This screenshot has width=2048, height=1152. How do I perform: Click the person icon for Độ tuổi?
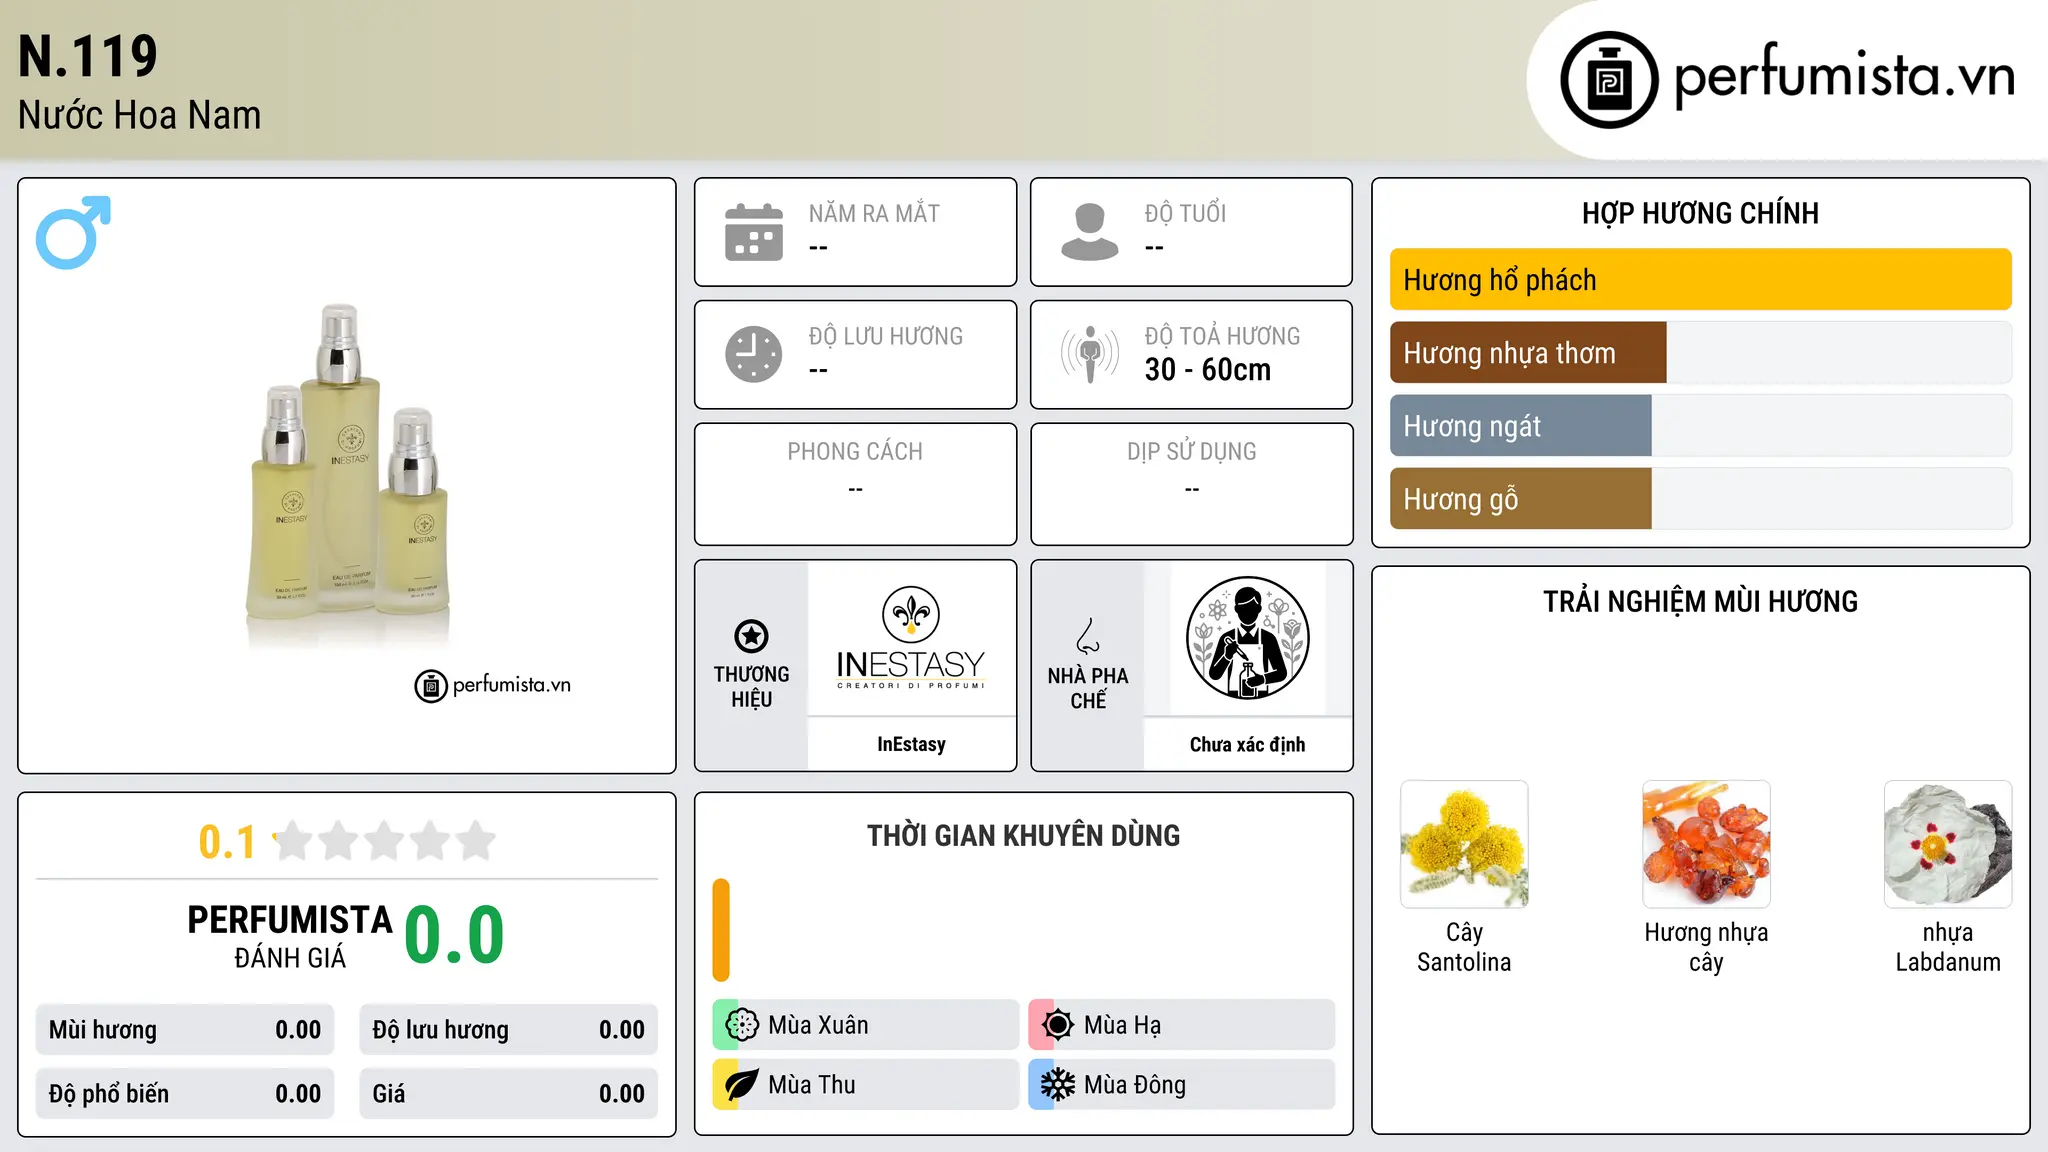point(1090,232)
